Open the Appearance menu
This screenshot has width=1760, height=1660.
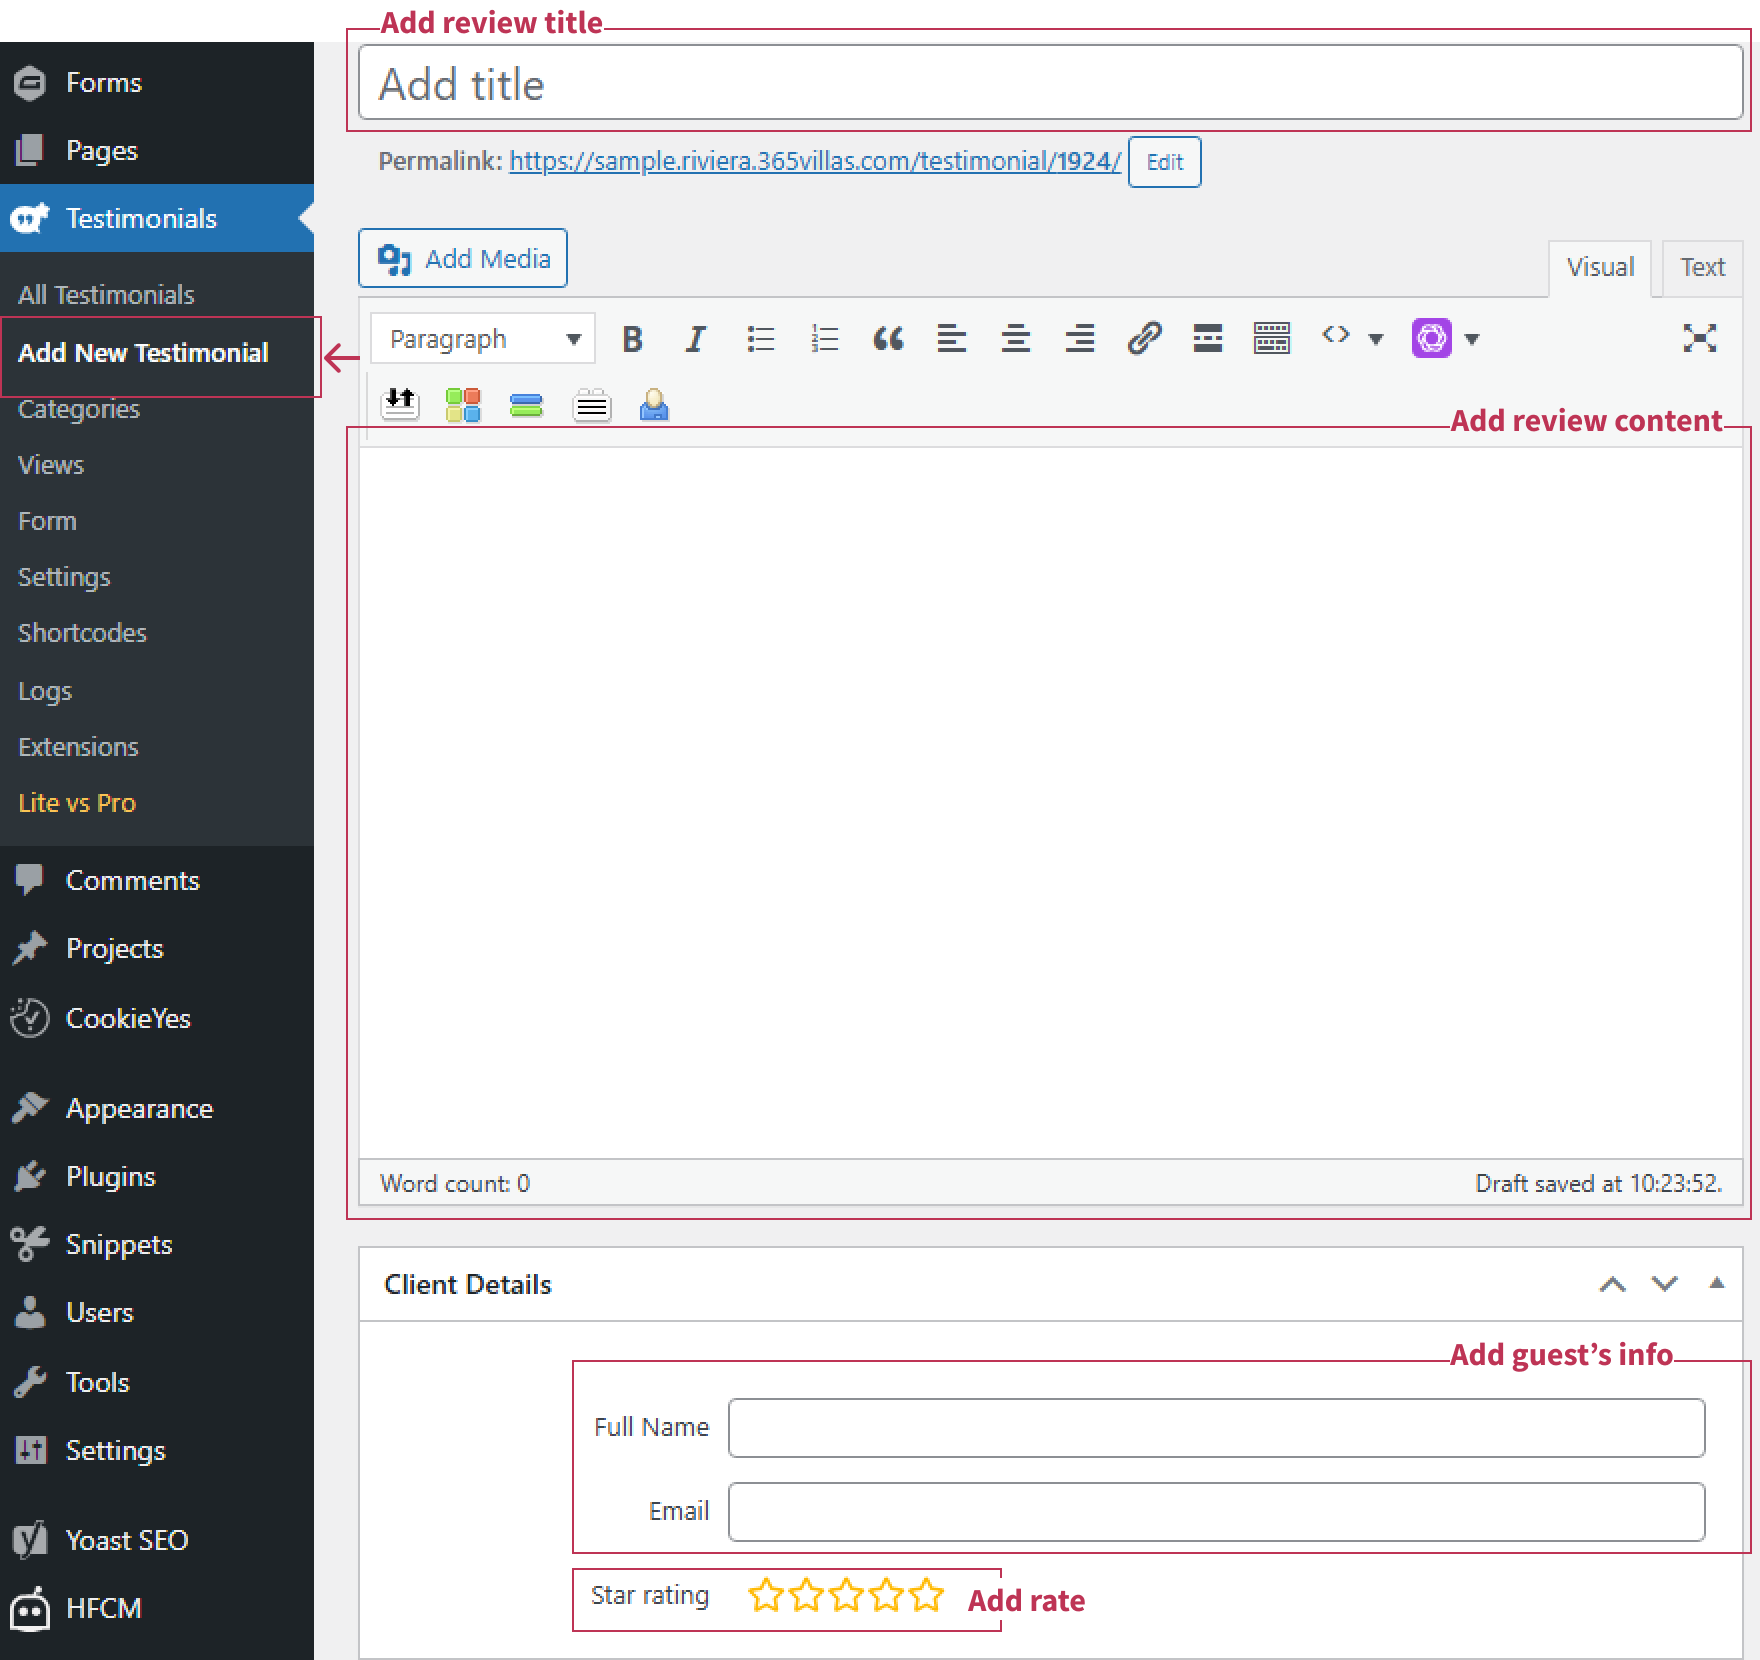pos(157,1108)
